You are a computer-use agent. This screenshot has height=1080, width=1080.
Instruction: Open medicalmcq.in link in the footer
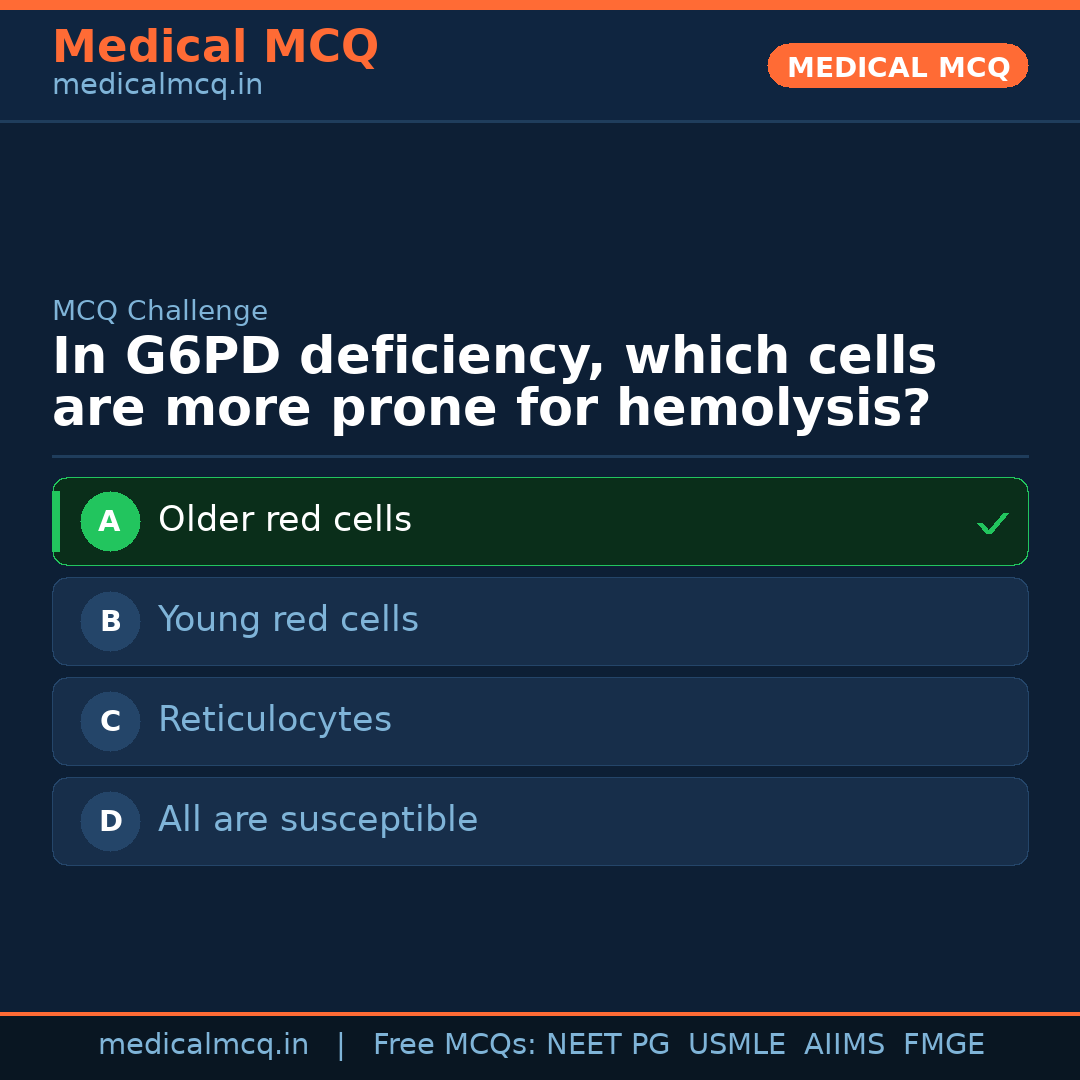pyautogui.click(x=203, y=1045)
